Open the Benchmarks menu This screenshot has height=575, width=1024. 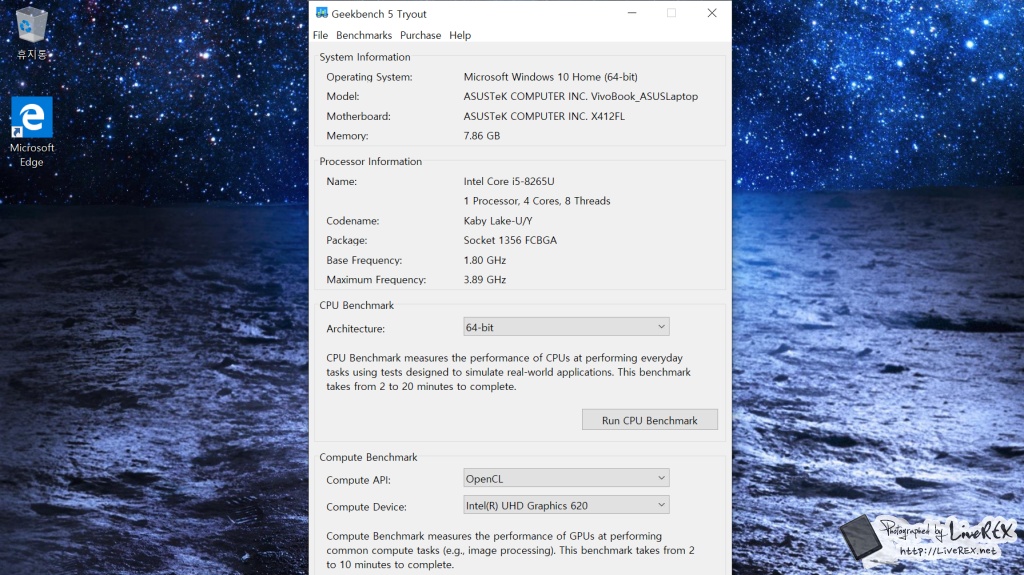point(364,35)
